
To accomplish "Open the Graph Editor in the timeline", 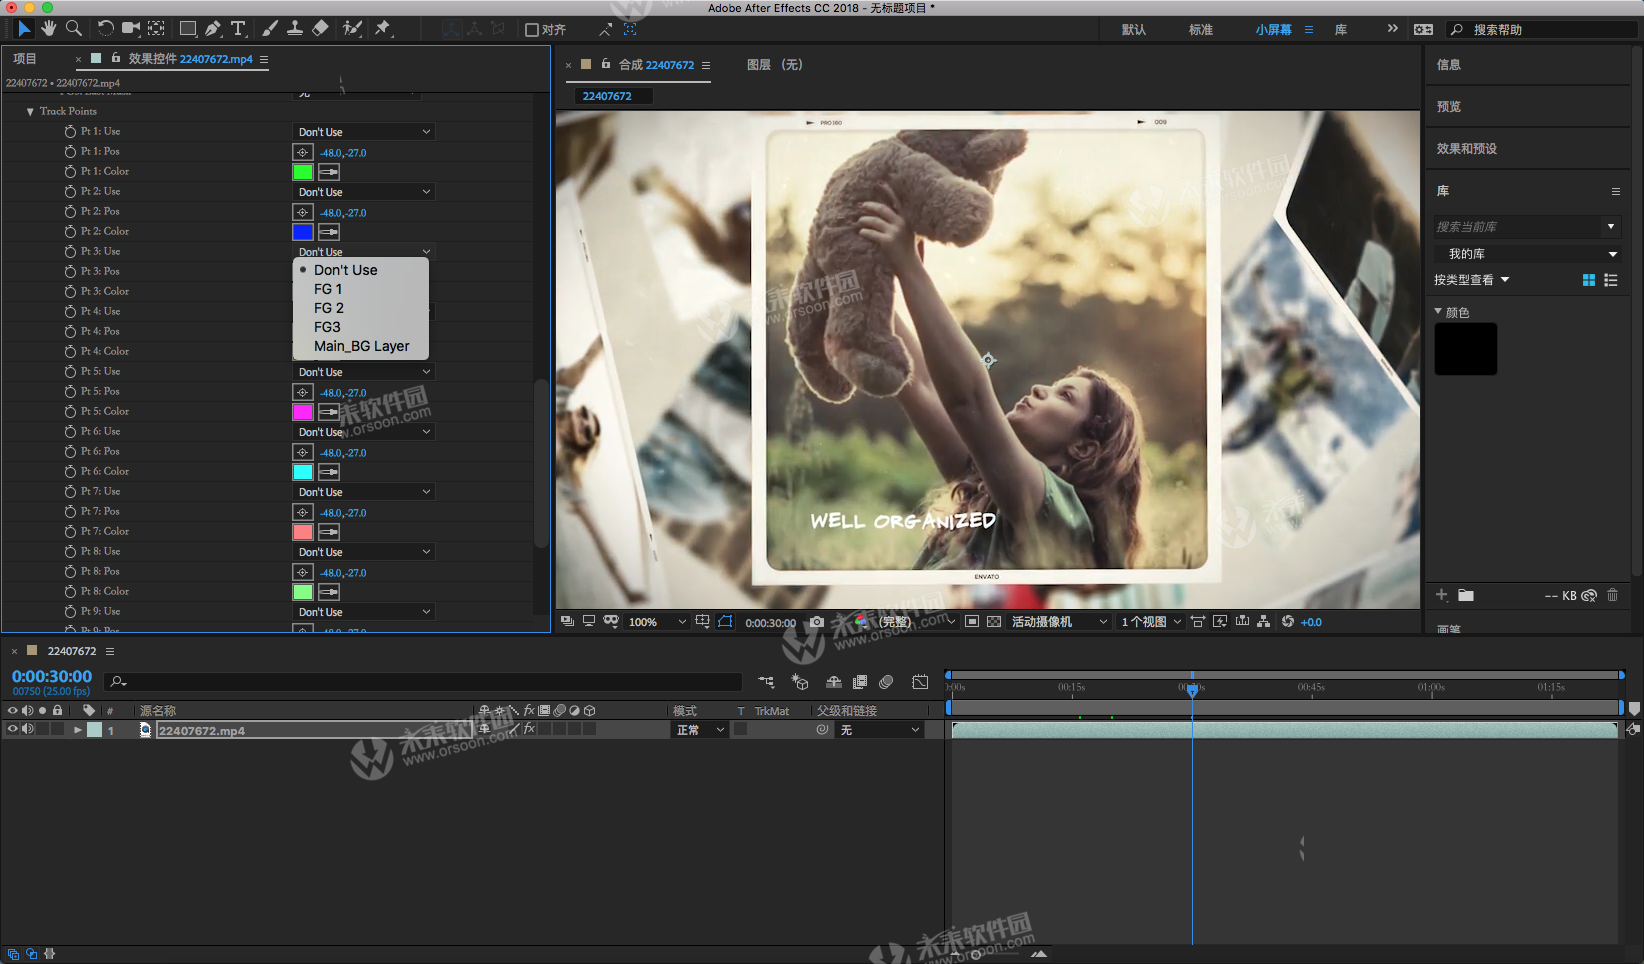I will [920, 681].
